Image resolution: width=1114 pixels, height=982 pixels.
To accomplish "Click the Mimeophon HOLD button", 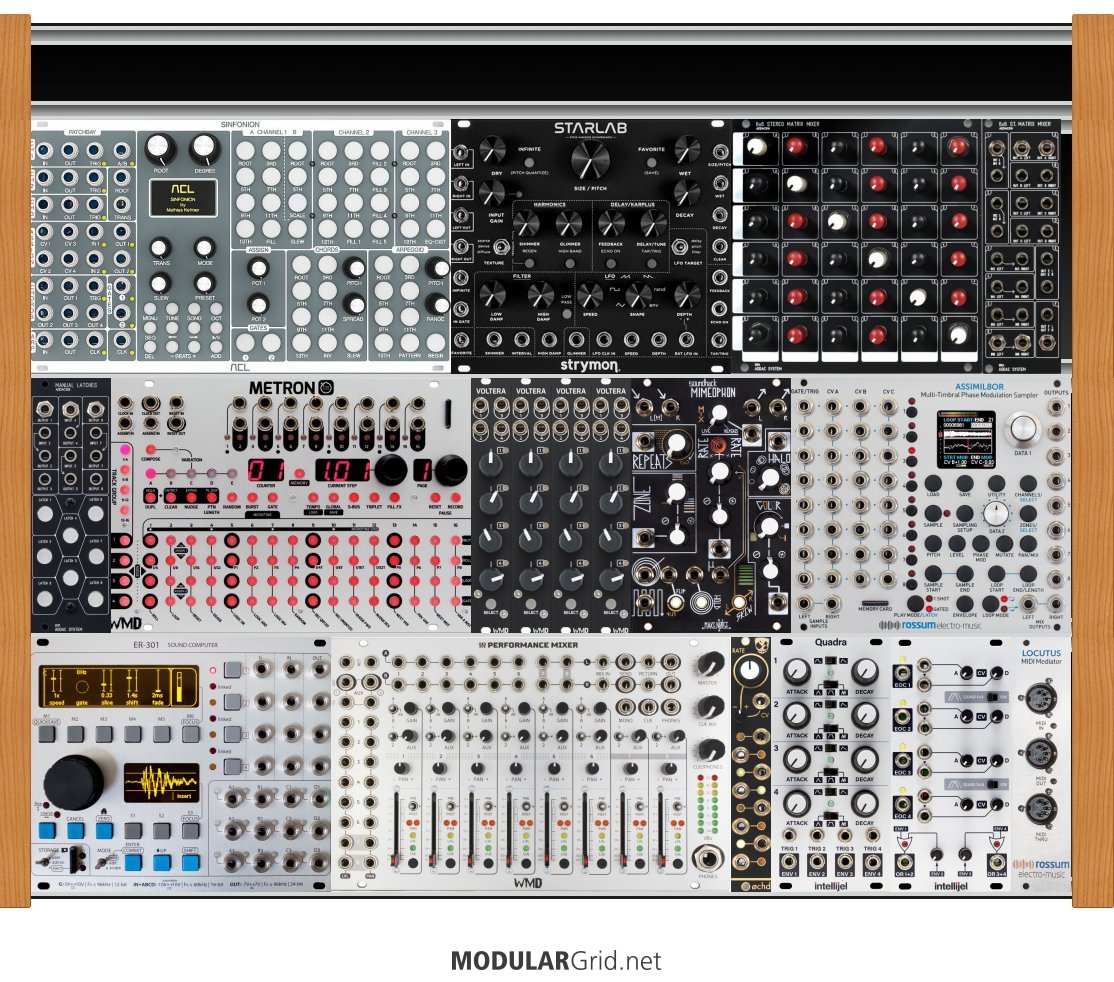I will pos(702,603).
